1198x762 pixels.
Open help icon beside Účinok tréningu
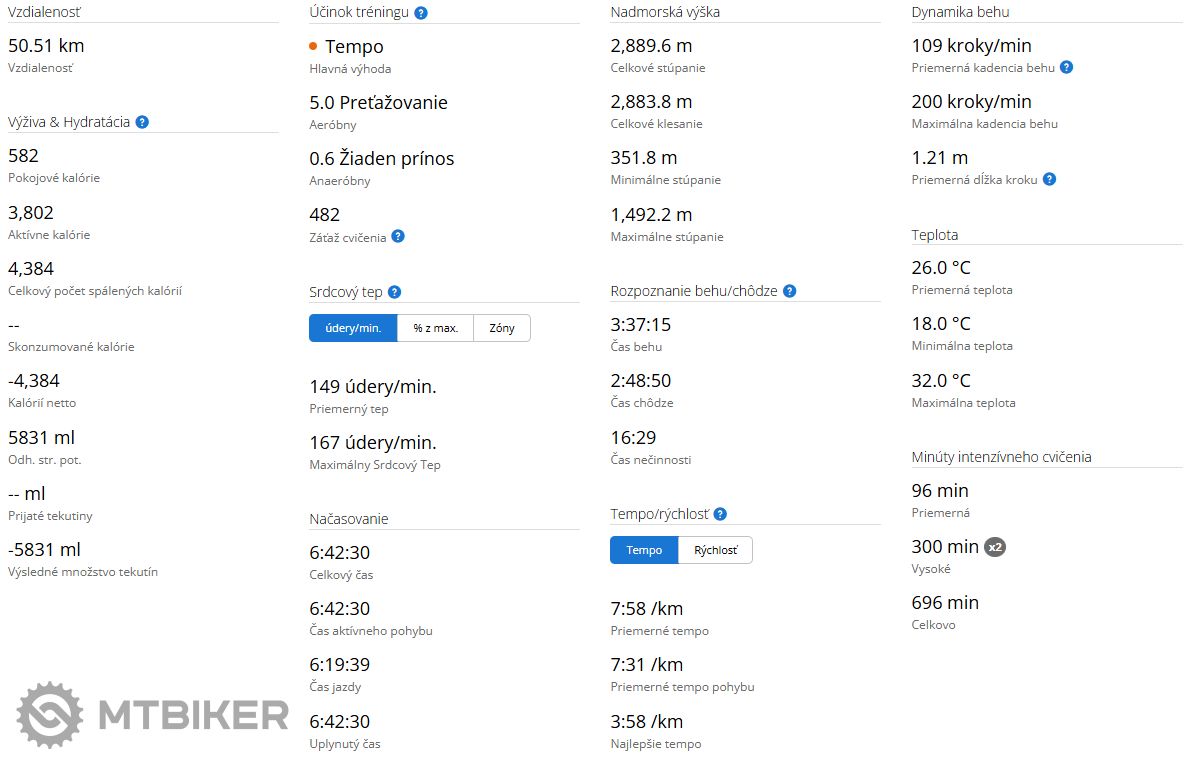pyautogui.click(x=421, y=13)
